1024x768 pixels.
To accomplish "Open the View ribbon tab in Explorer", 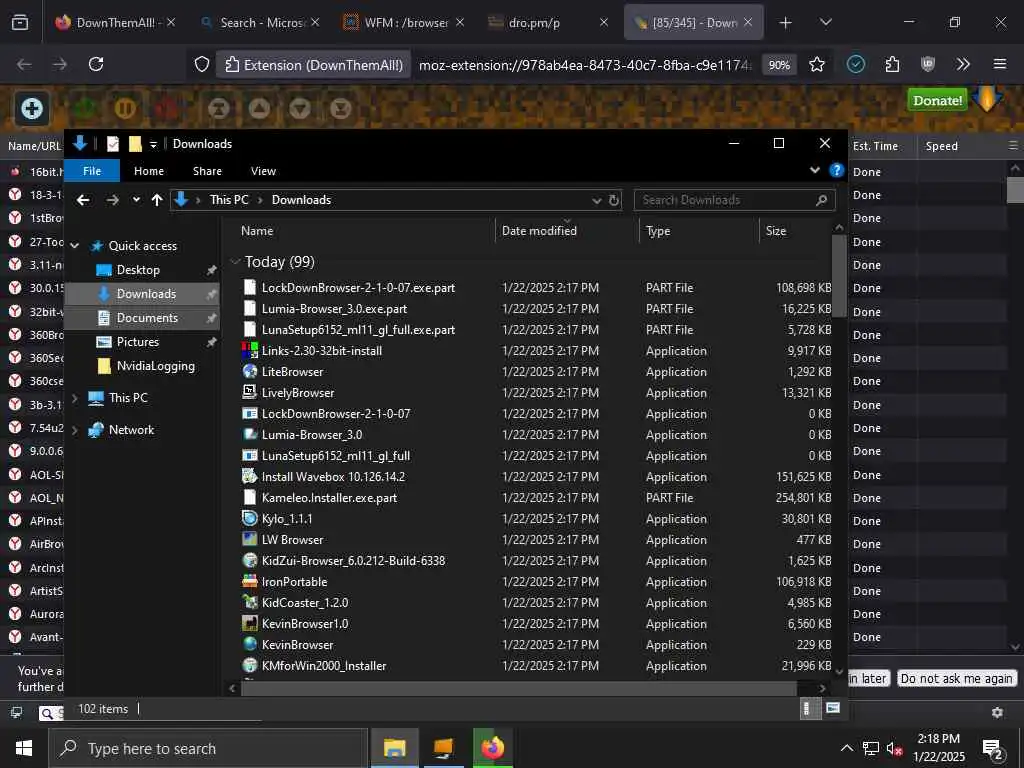I will (x=263, y=171).
